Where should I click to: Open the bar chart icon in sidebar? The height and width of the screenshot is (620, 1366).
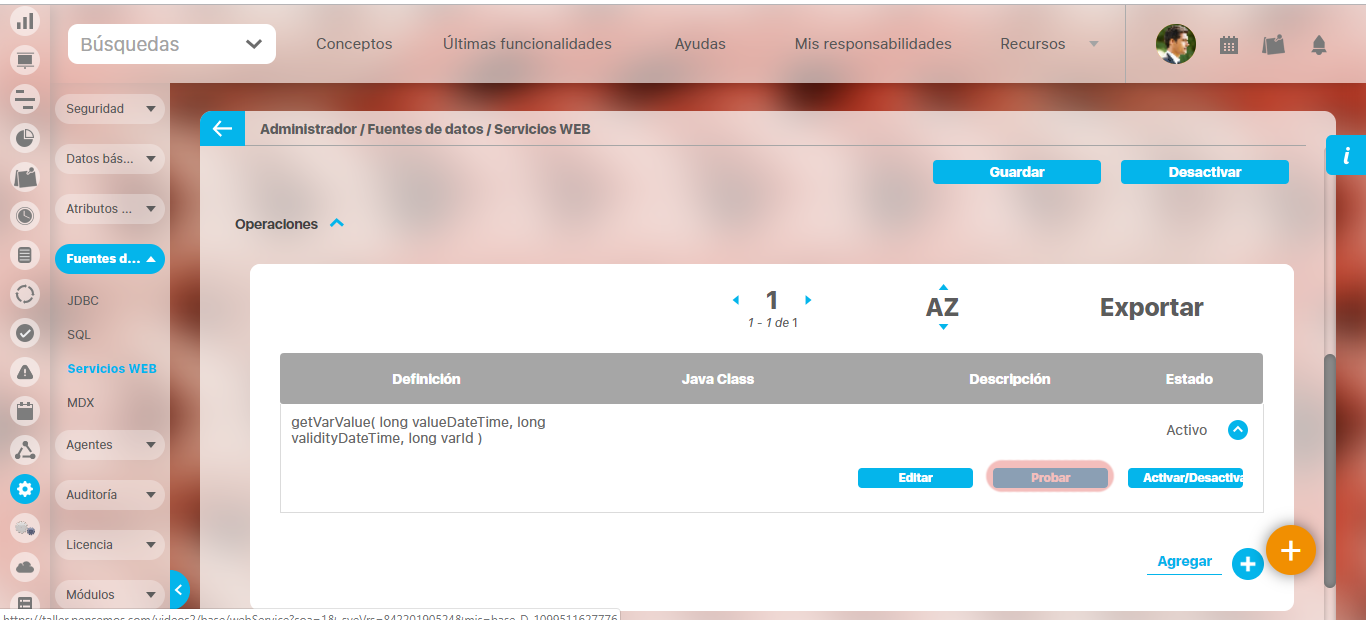point(25,20)
